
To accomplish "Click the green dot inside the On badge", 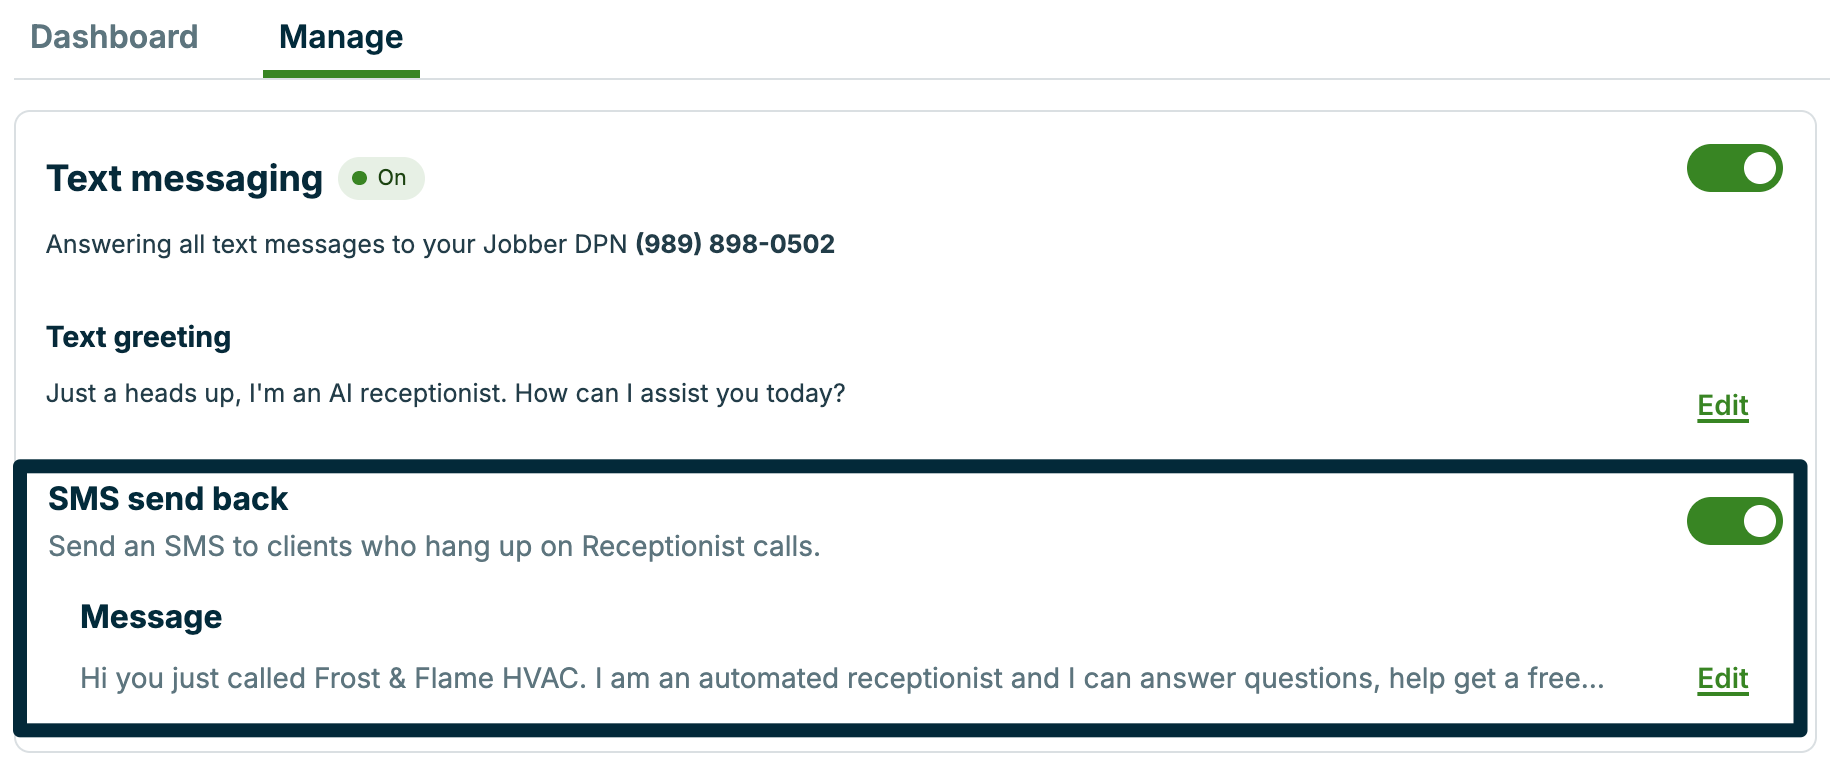I will tap(360, 177).
